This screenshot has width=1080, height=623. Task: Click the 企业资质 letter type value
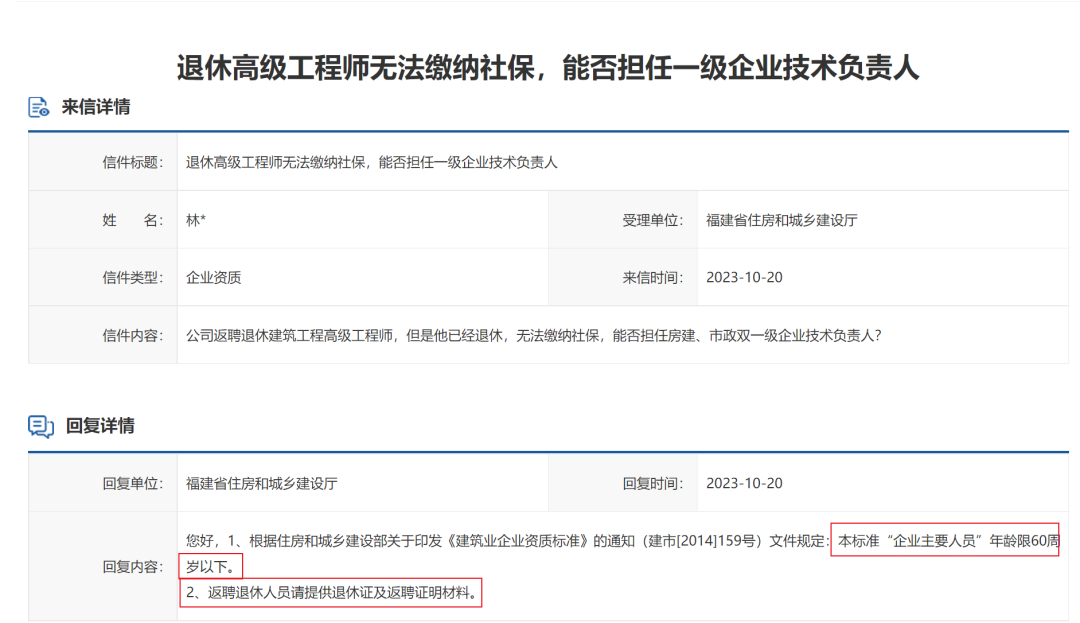[x=213, y=277]
